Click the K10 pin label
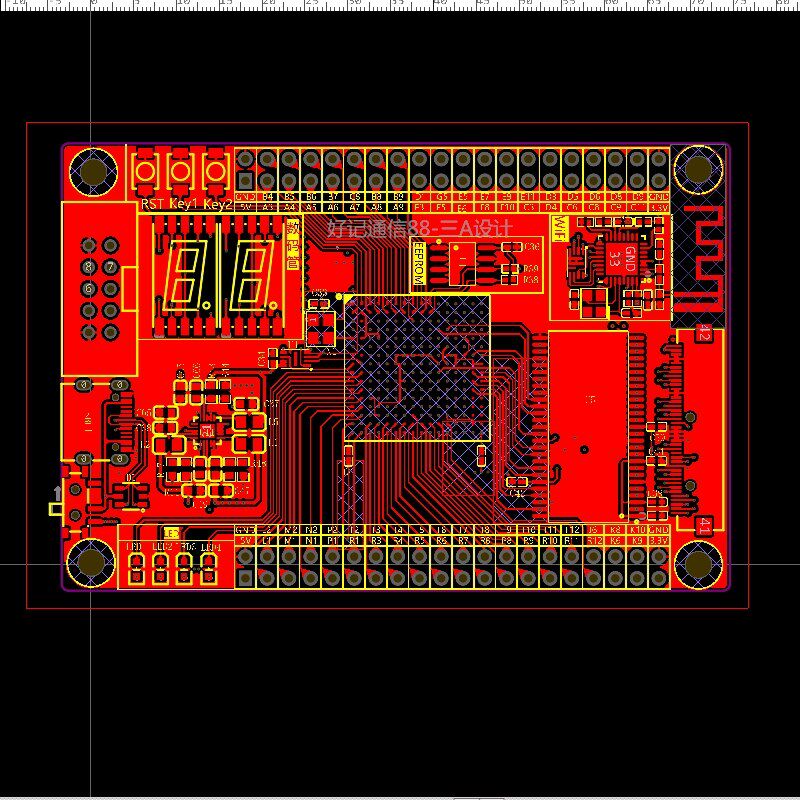This screenshot has width=800, height=800. pos(637,530)
